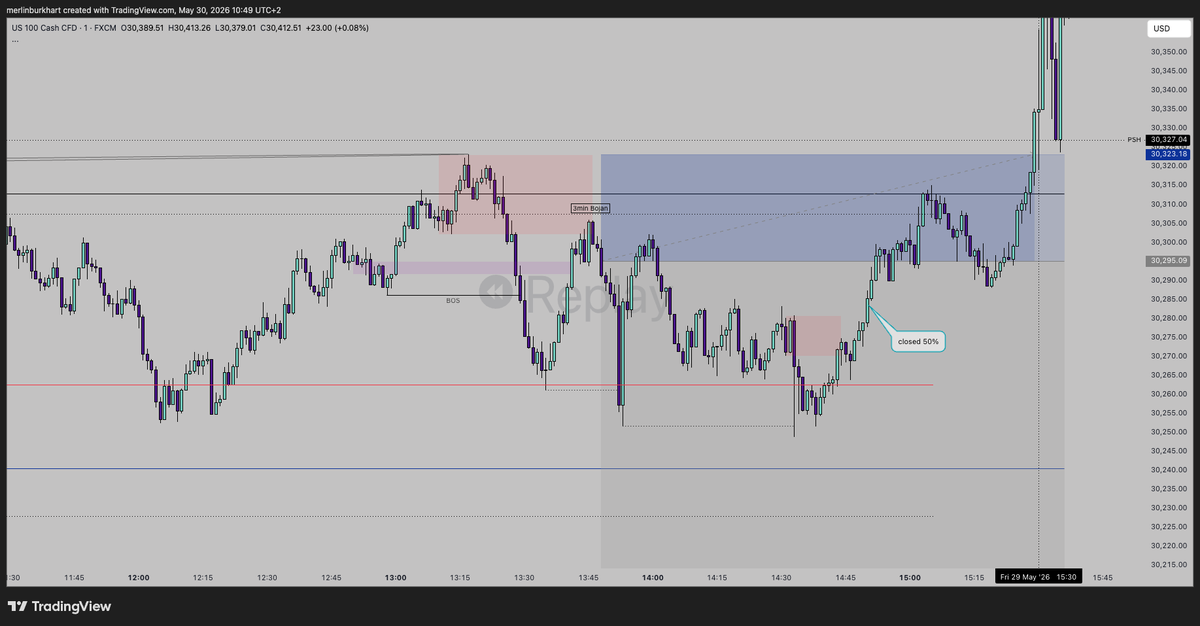Click the 30,327.04 price label on axis
The height and width of the screenshot is (626, 1200).
coord(1167,140)
